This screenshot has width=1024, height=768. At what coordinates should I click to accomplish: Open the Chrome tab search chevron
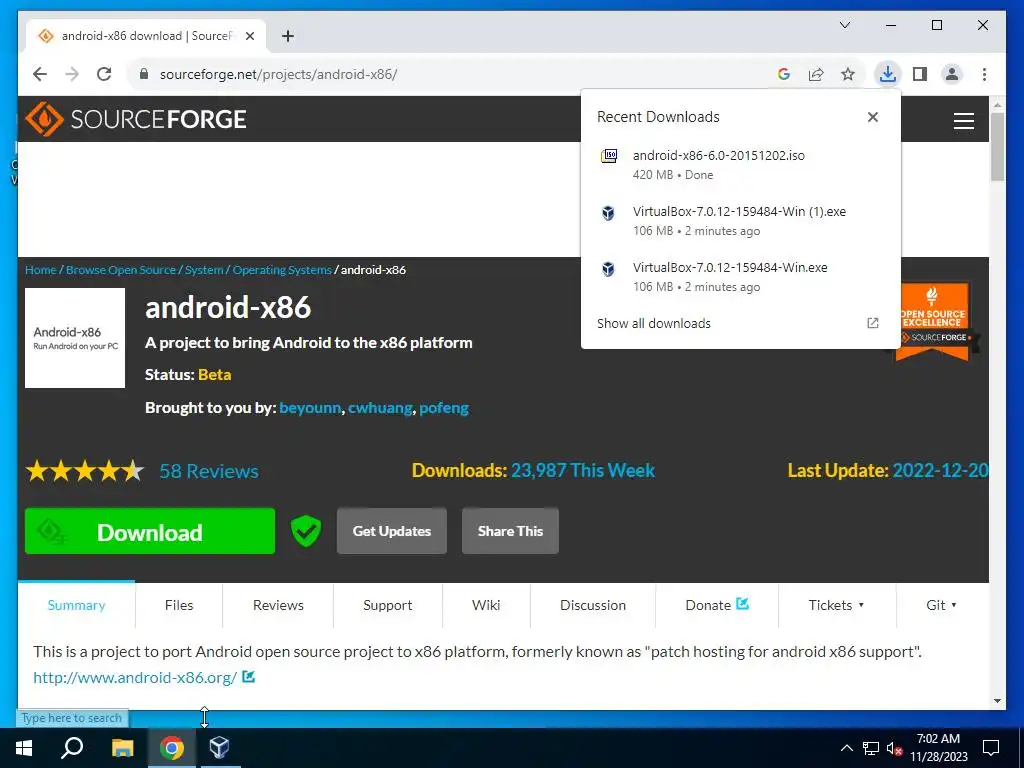point(844,25)
